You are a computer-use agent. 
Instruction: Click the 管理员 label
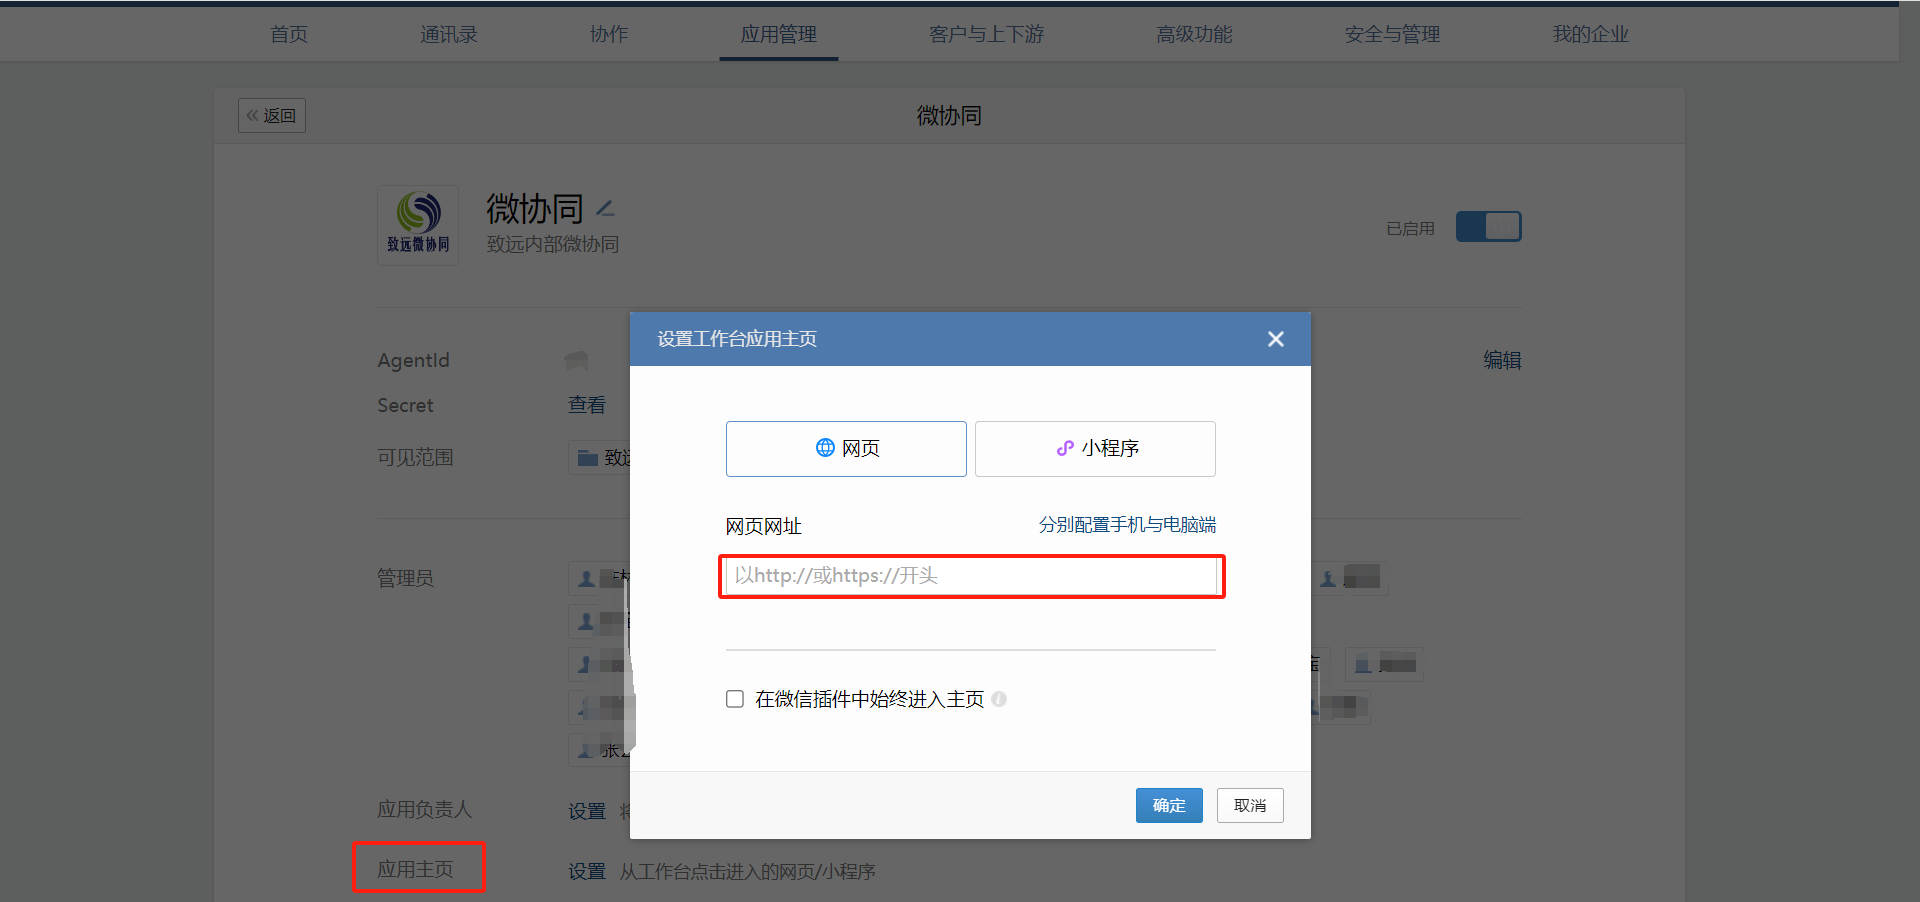[x=405, y=578]
